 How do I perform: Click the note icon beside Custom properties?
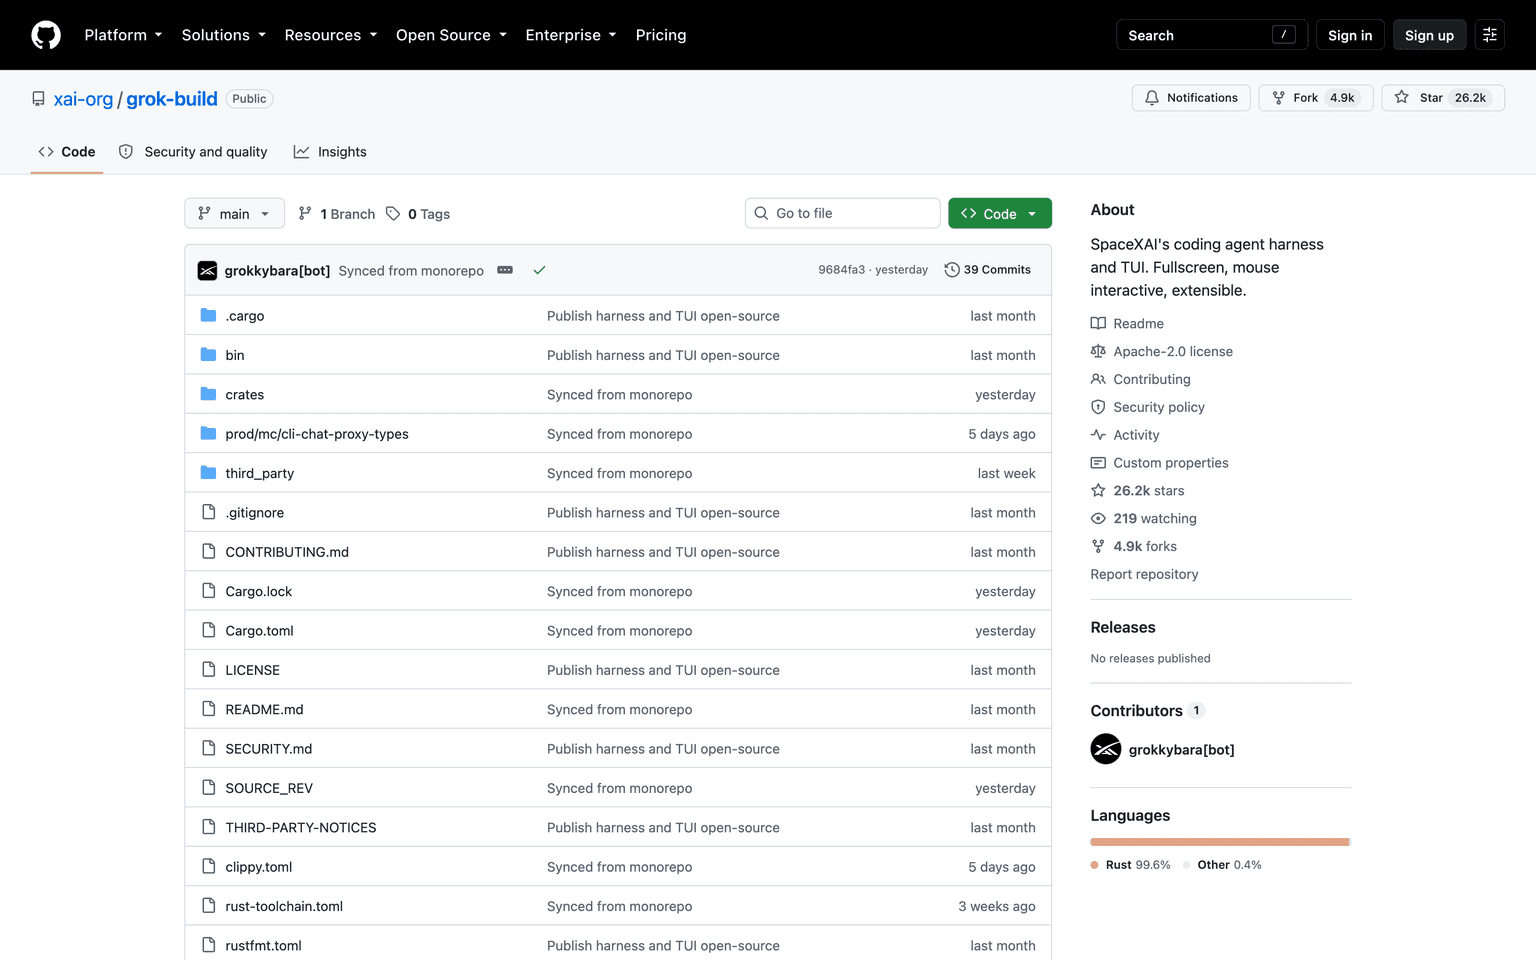point(1098,463)
